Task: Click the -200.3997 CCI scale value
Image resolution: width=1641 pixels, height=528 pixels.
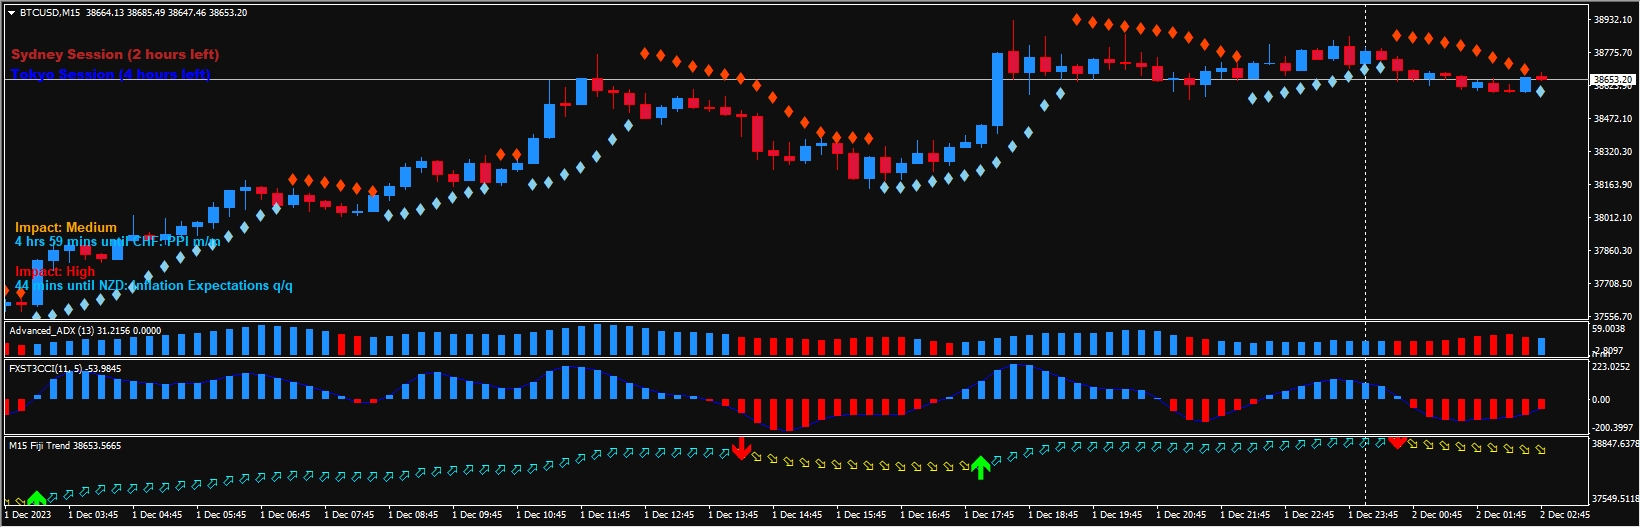Action: [1612, 428]
